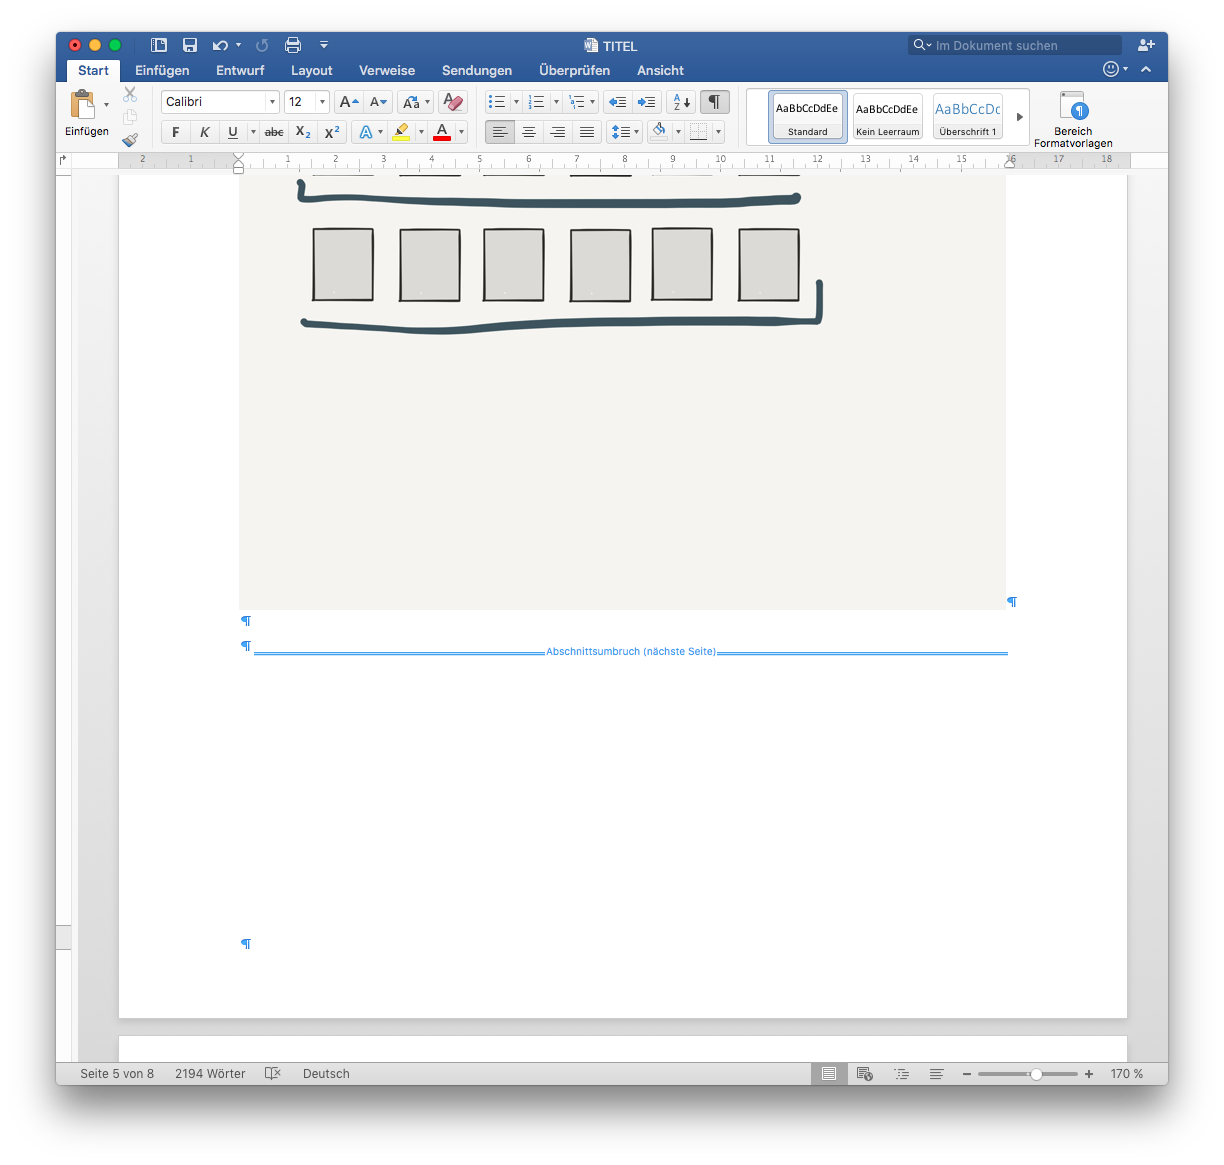This screenshot has width=1224, height=1165.
Task: Click the Share document person icon
Action: [1146, 45]
